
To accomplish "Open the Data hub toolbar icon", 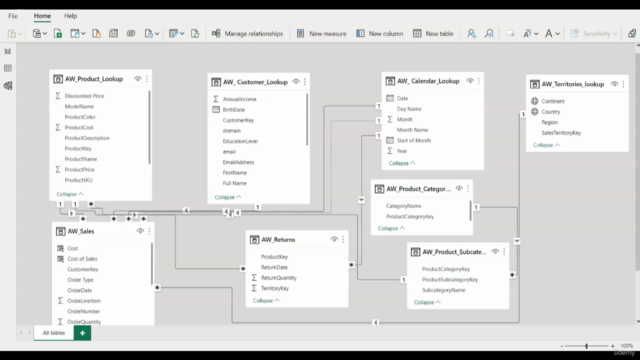I will point(77,33).
